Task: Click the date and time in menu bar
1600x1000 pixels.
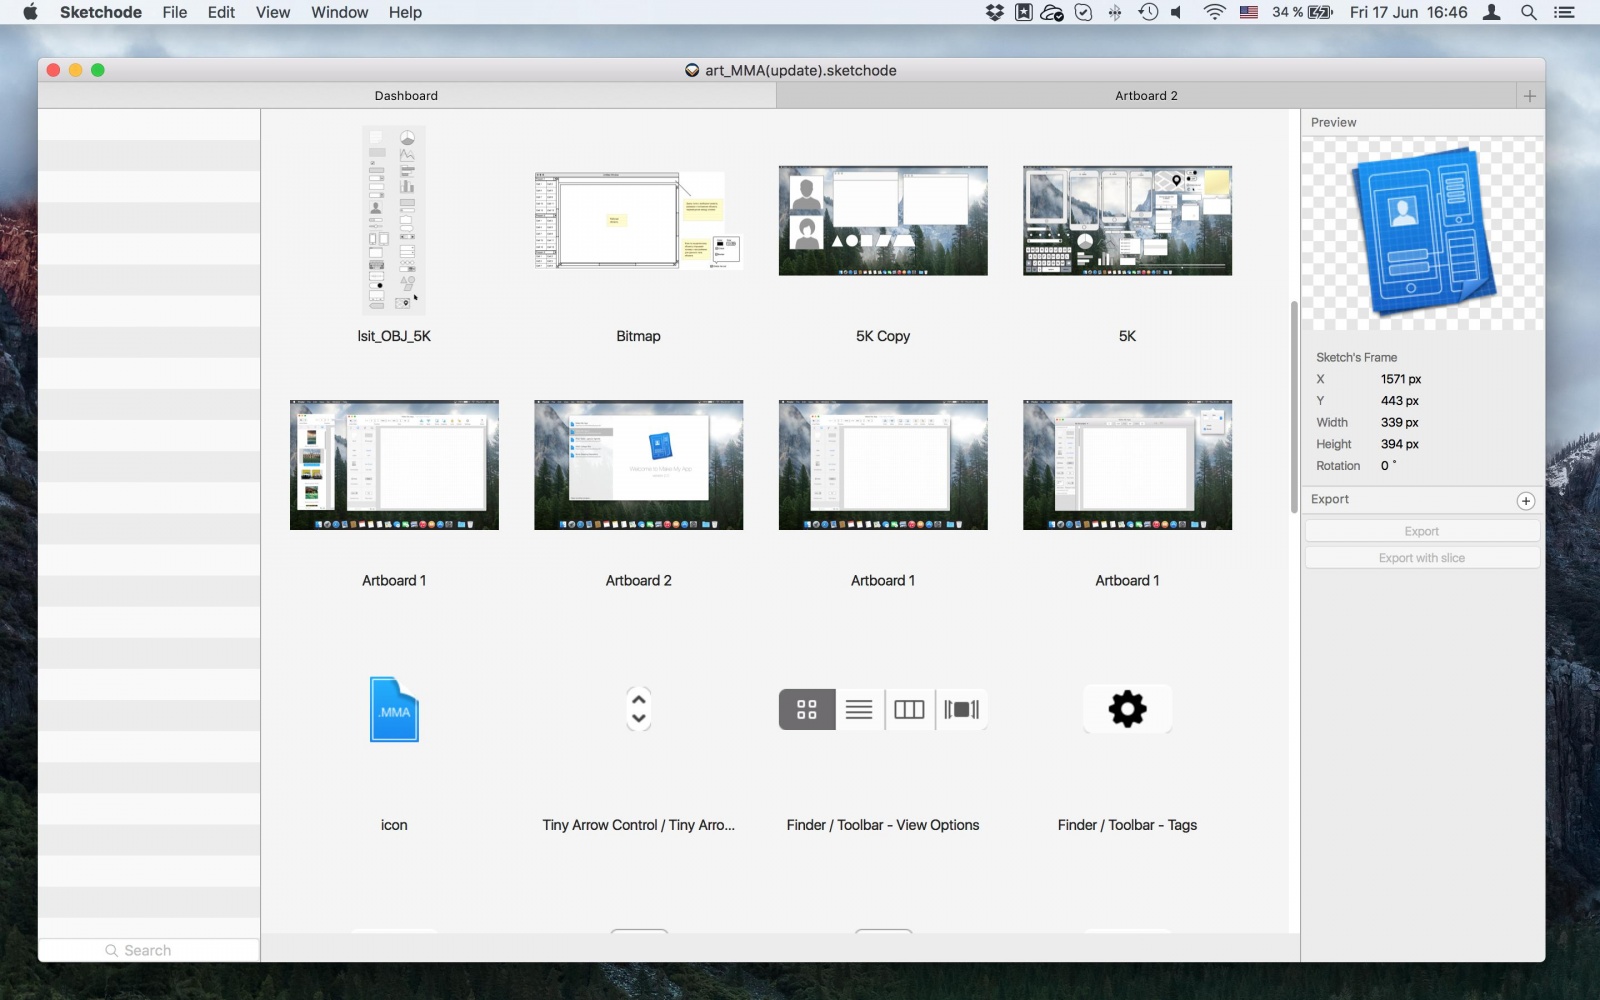Action: point(1408,12)
